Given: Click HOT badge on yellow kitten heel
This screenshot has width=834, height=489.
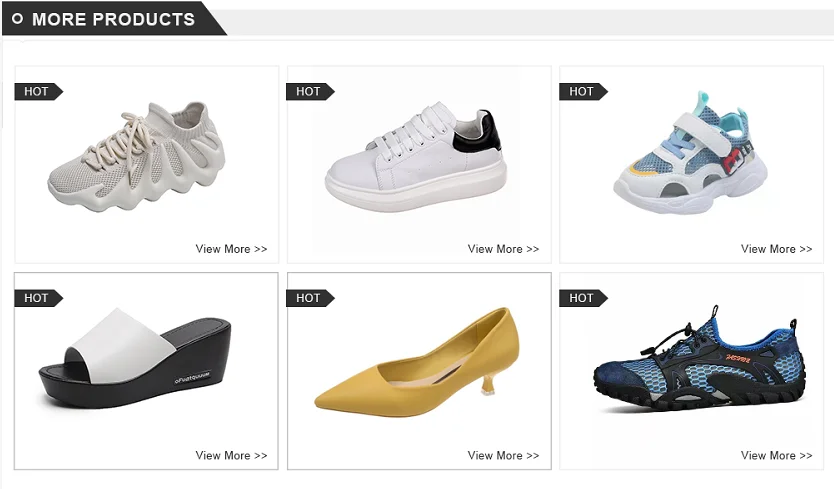Looking at the screenshot, I should coord(309,298).
